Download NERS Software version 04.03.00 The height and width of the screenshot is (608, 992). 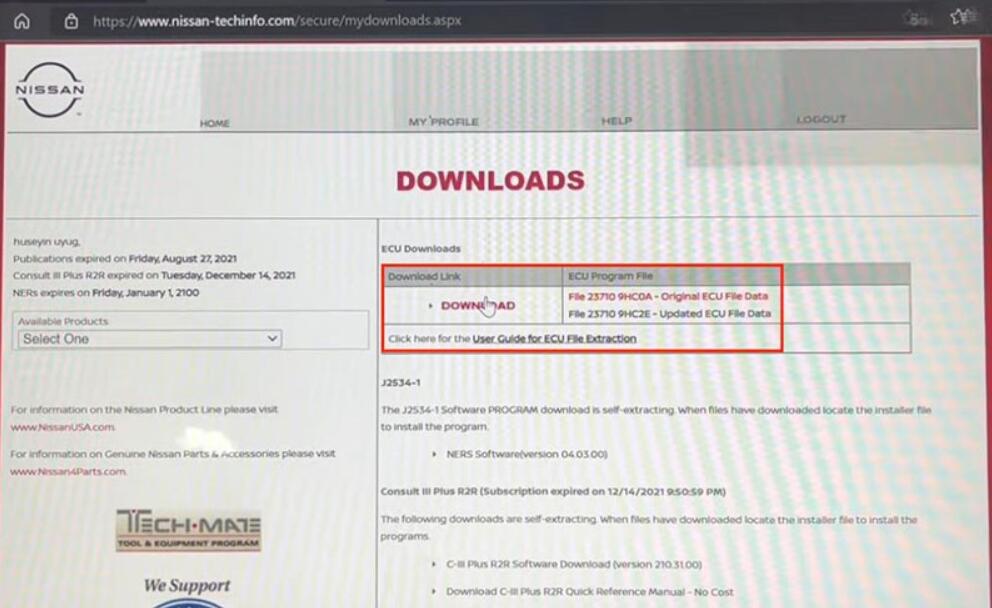point(526,454)
